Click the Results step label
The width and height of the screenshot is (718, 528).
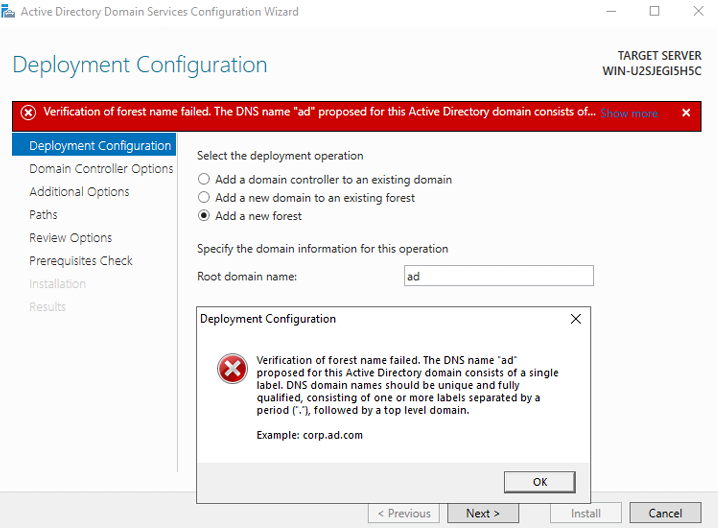click(48, 307)
